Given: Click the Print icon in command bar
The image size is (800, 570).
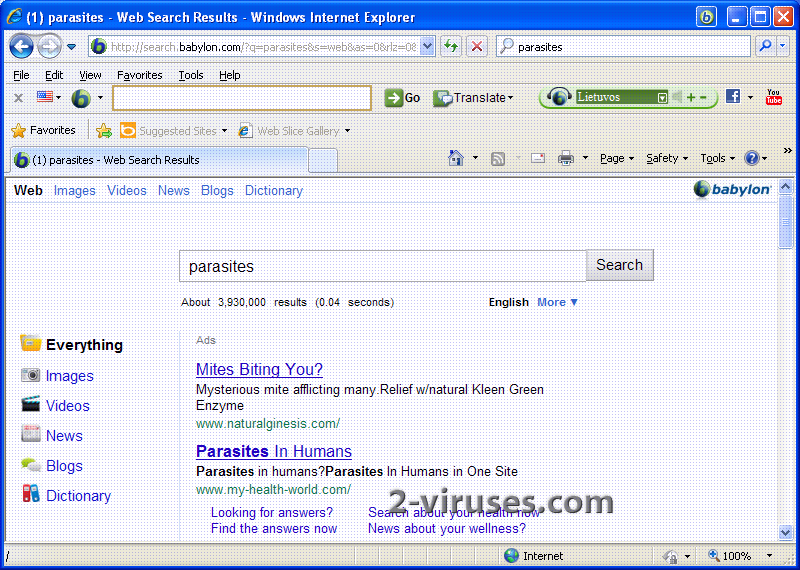Looking at the screenshot, I should [x=565, y=158].
